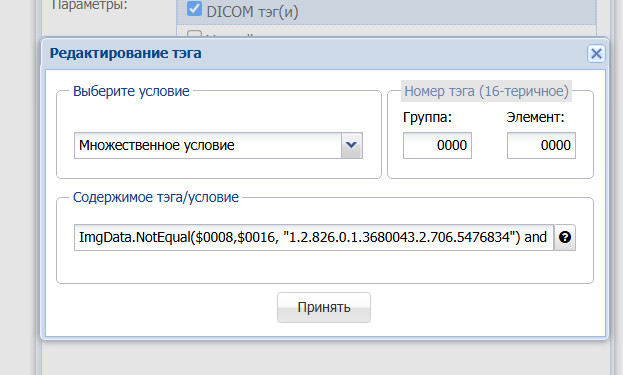Click the Содержимое тэга/условие group label

tap(156, 197)
